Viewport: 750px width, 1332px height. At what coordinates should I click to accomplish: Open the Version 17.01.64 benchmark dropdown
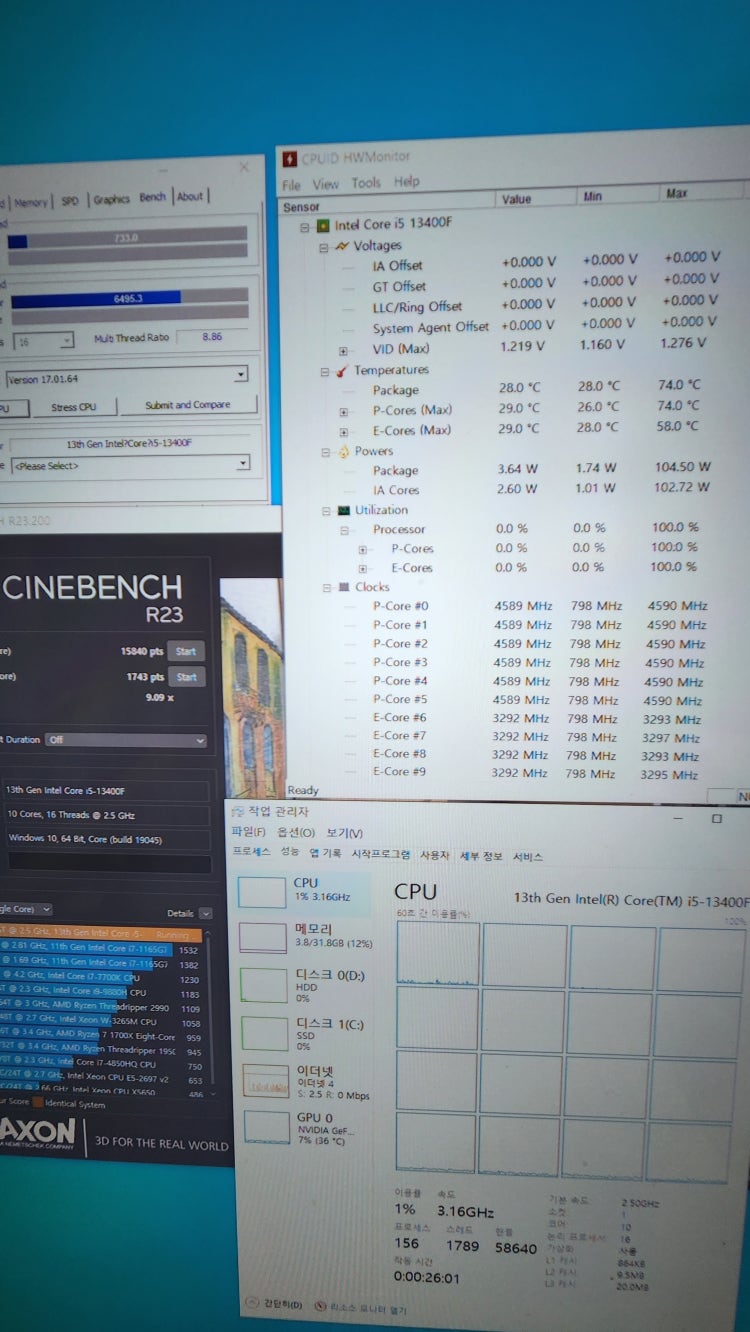click(x=126, y=378)
